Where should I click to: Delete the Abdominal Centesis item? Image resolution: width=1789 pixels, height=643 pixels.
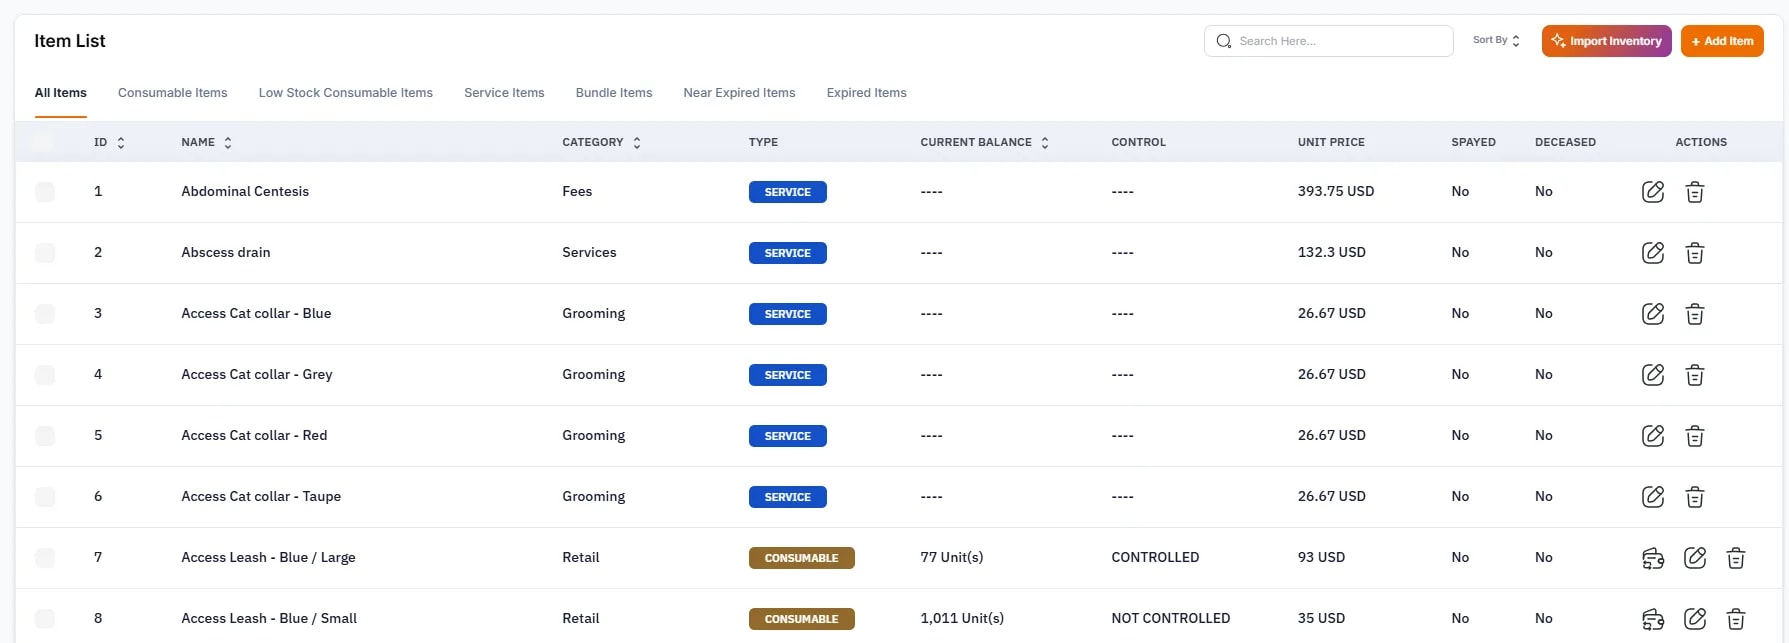click(1695, 192)
